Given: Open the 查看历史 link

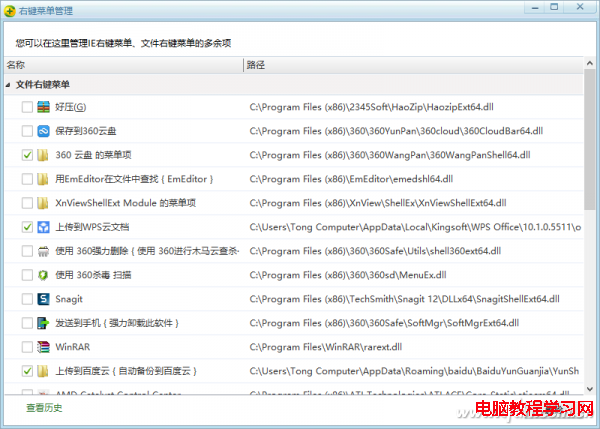Looking at the screenshot, I should pyautogui.click(x=44, y=408).
